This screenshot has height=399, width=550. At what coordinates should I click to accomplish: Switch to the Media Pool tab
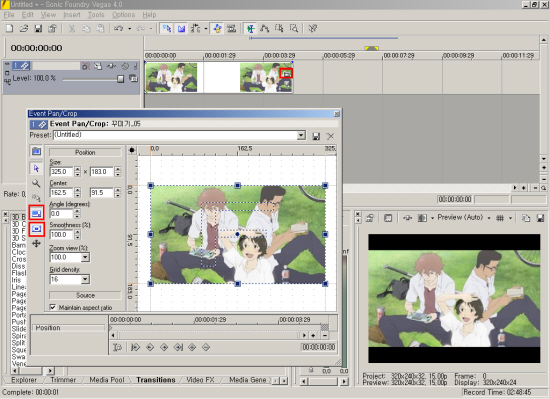[107, 380]
